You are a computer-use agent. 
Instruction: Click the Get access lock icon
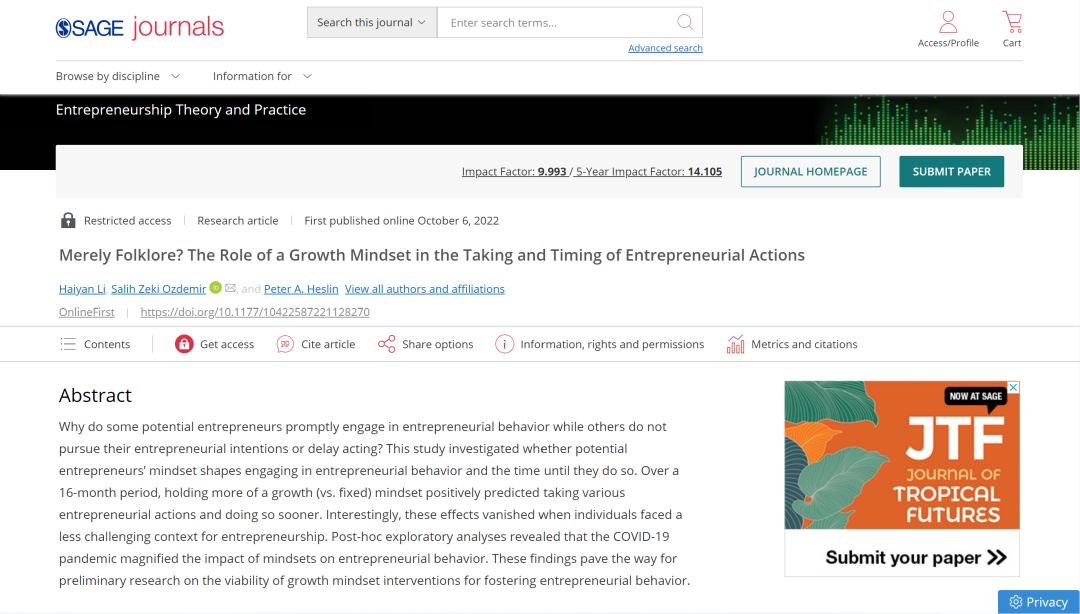(x=184, y=344)
